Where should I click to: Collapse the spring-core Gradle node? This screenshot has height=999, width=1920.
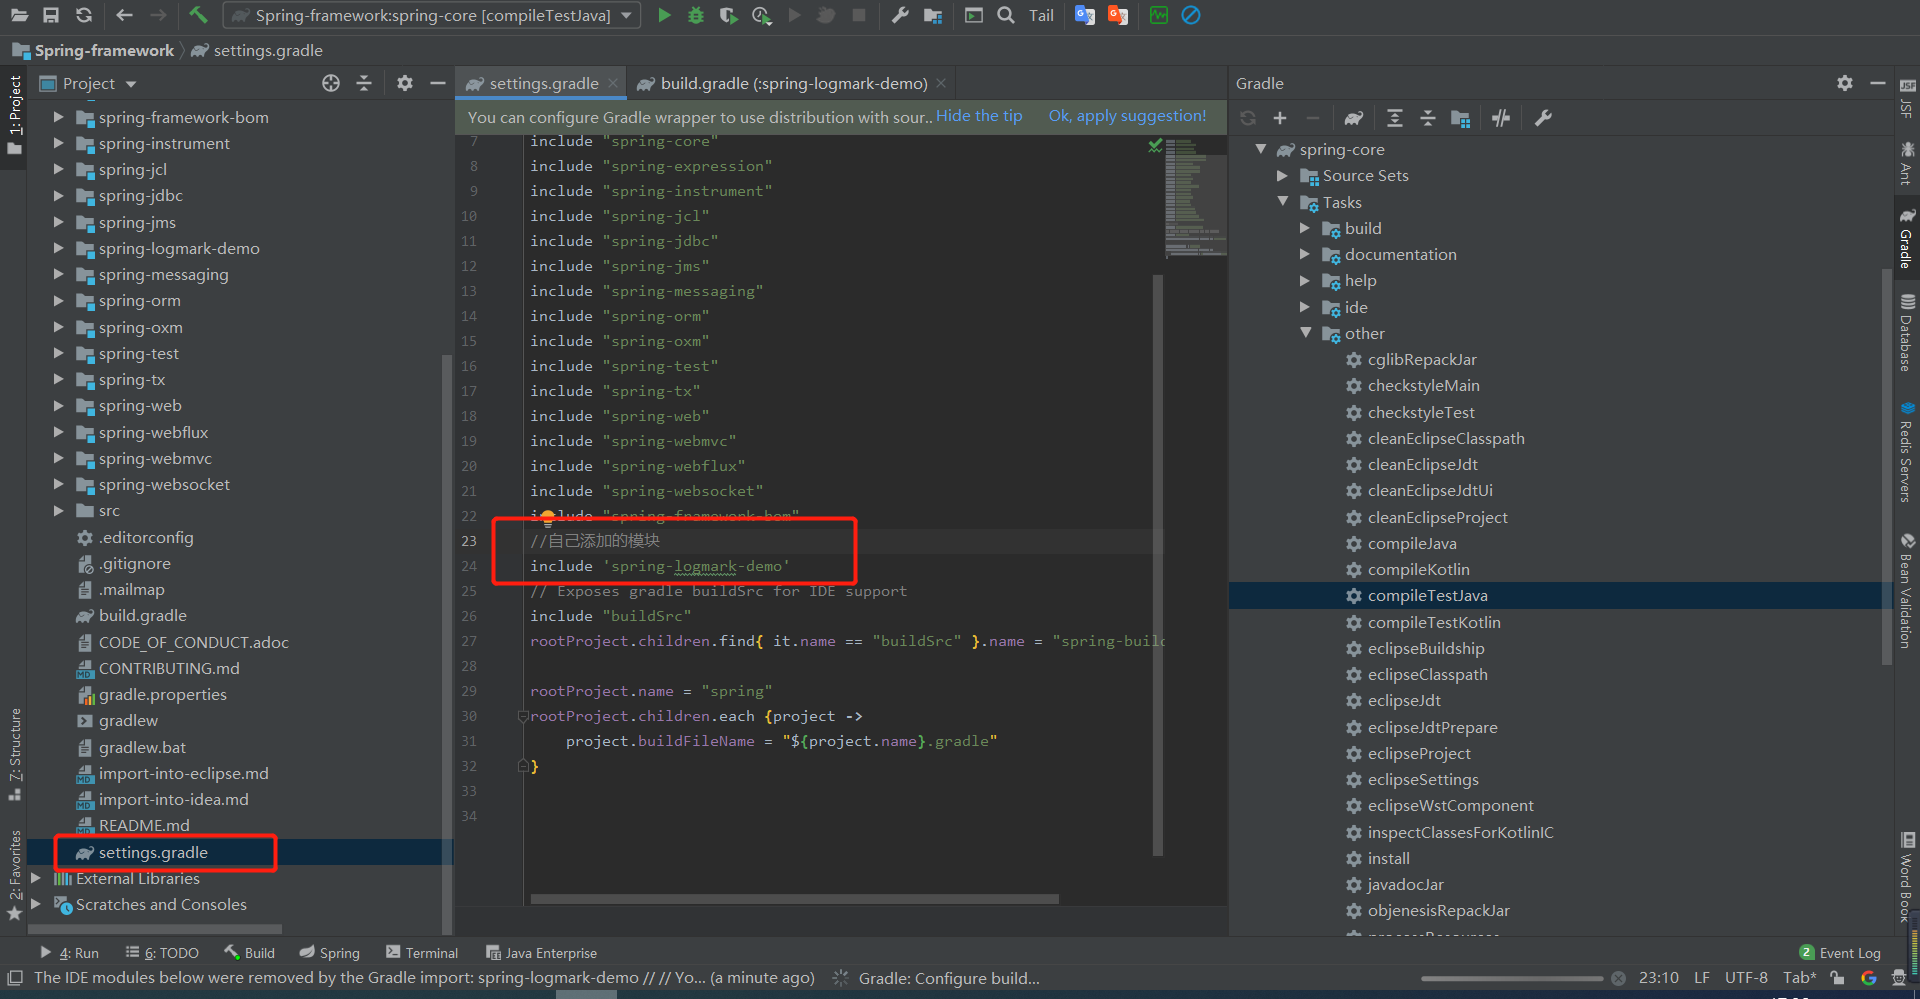click(1261, 149)
